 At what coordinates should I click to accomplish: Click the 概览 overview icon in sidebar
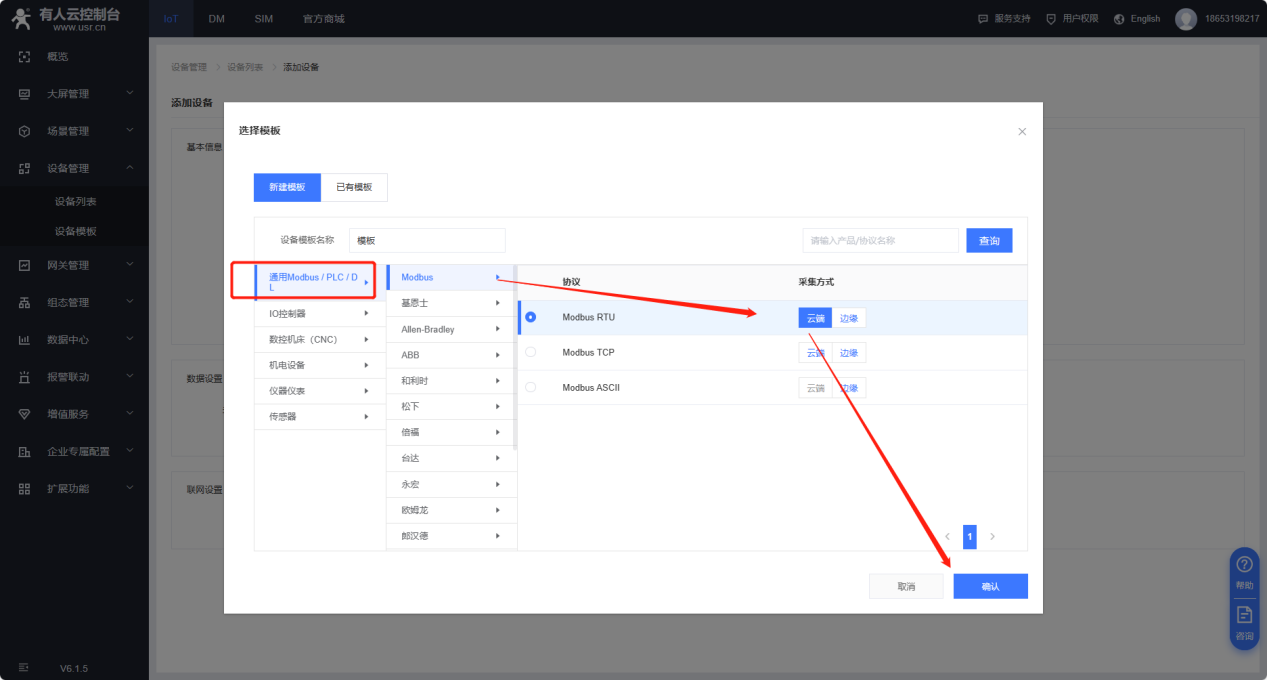(25, 57)
